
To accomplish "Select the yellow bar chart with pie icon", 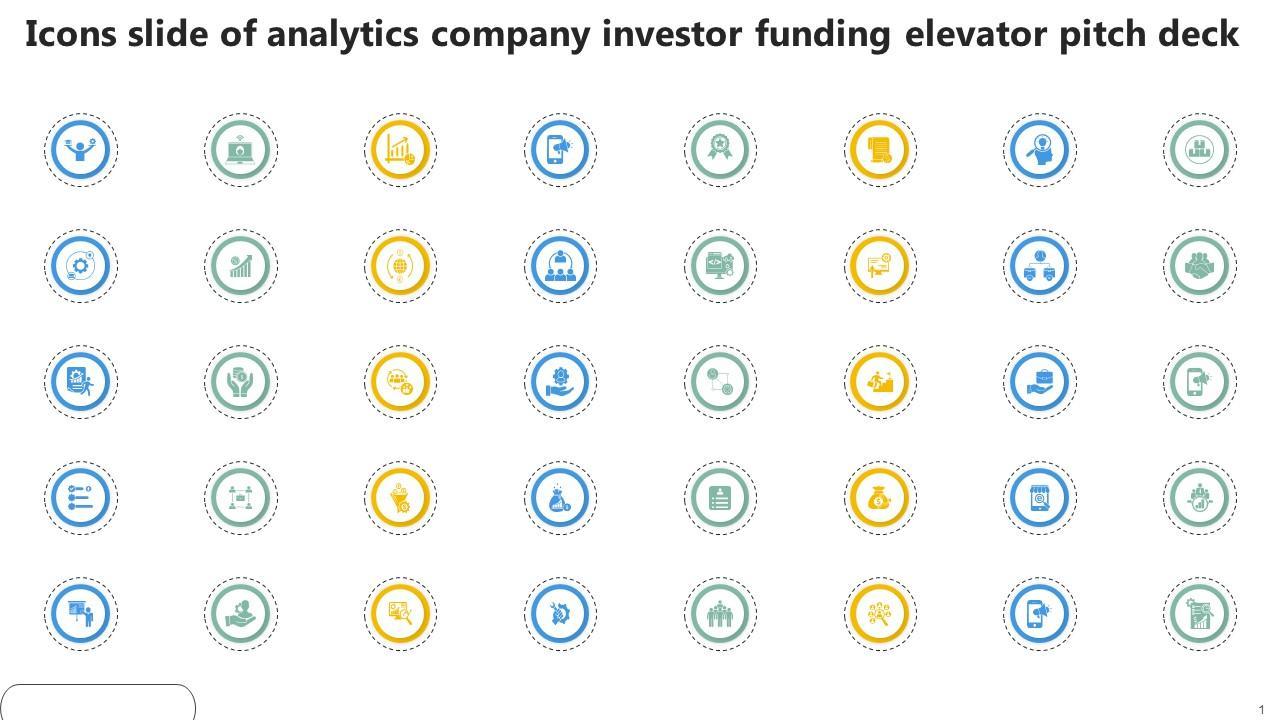I will point(400,149).
